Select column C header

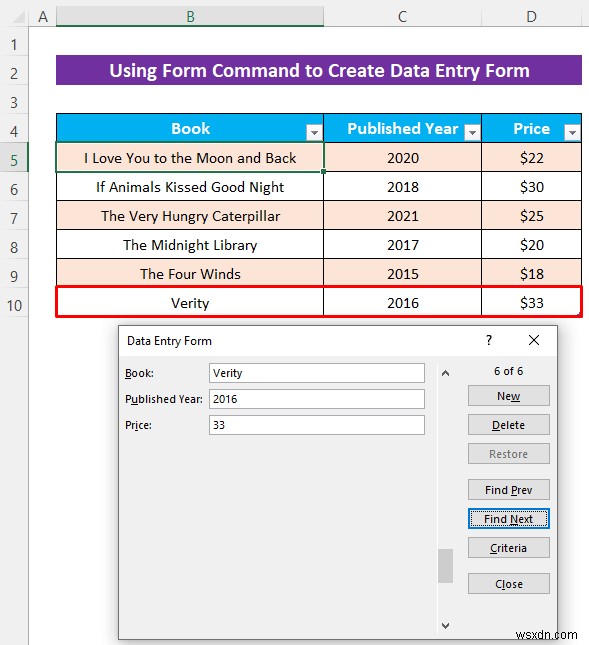(402, 16)
